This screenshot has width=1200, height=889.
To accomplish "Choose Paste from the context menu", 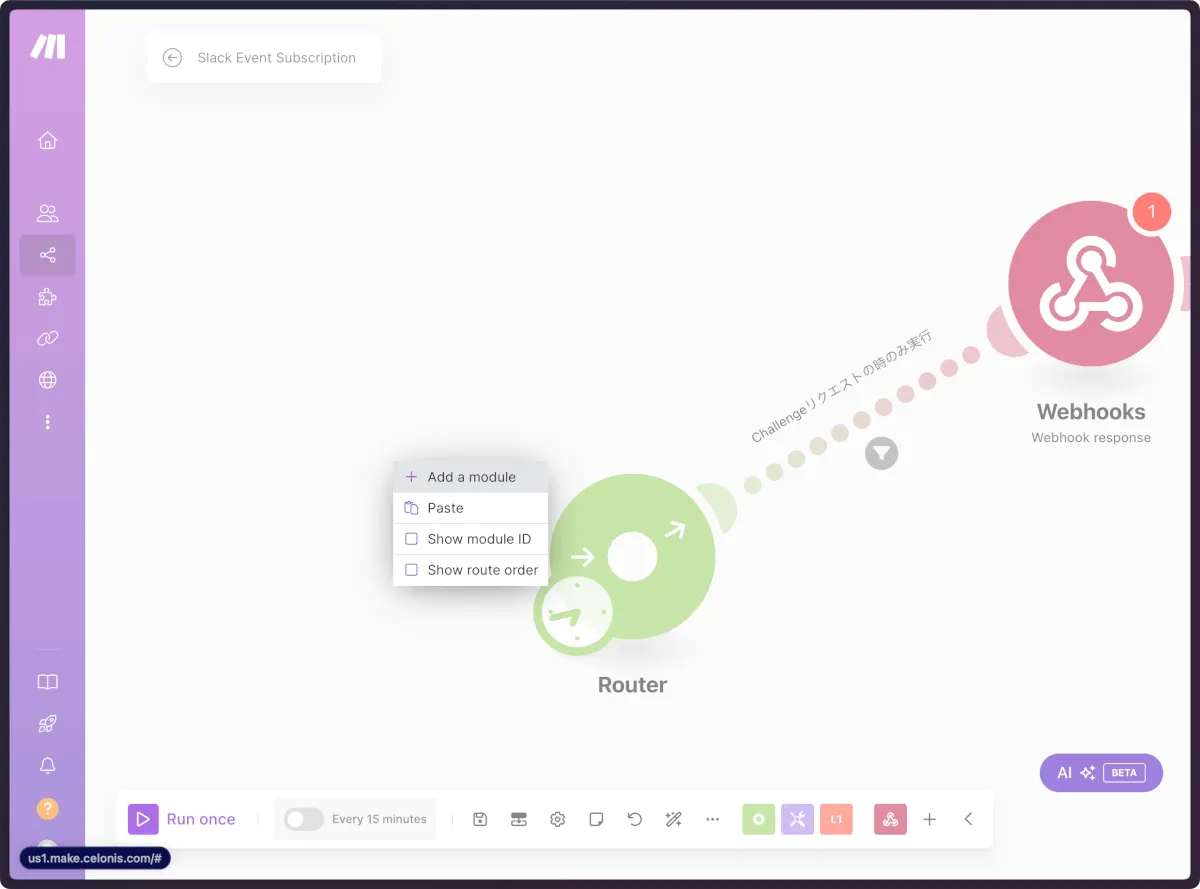I will point(470,508).
